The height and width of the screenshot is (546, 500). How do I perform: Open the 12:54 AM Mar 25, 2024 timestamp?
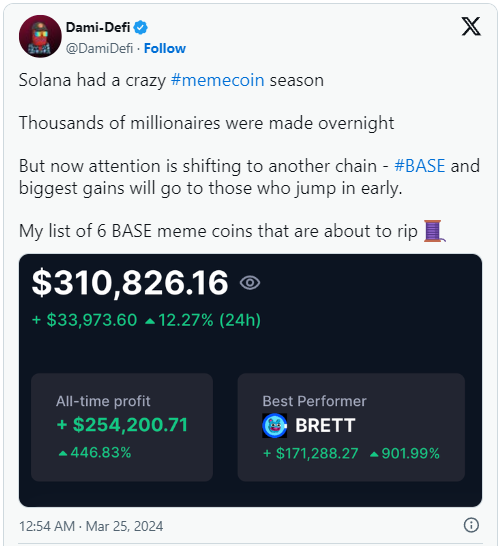91,526
